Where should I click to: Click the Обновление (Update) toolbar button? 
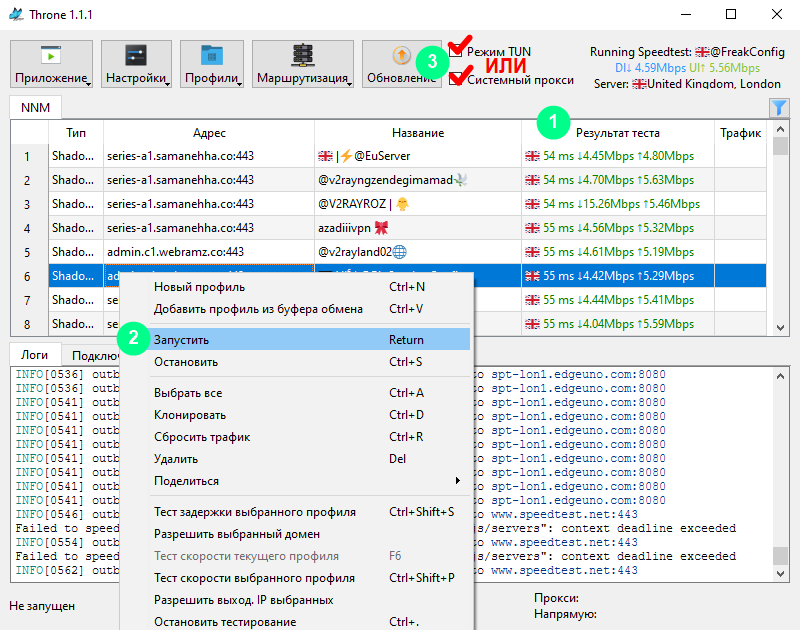pyautogui.click(x=400, y=64)
